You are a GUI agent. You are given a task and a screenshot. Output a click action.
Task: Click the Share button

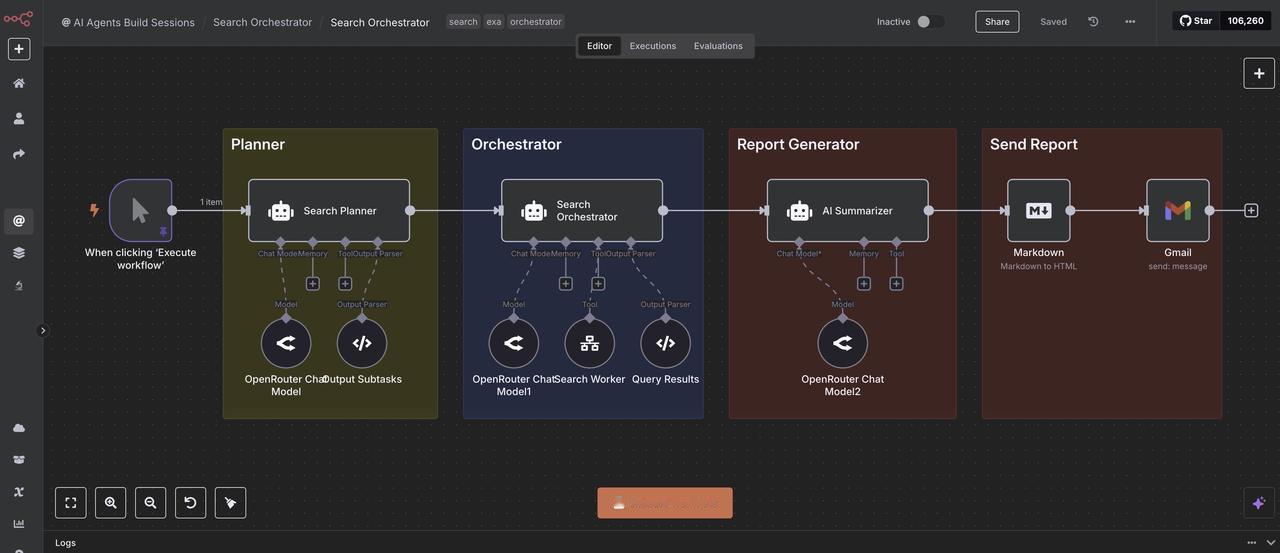pos(996,22)
